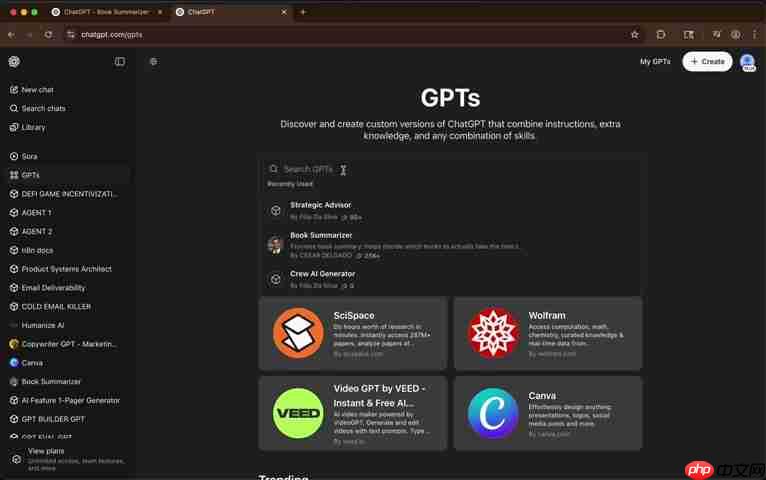Select Strategic Advisor from recently used
Viewport: 766px width, 480px height.
click(x=449, y=210)
